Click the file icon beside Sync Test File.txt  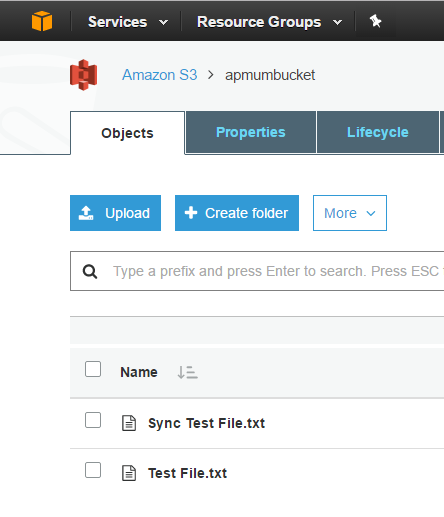coord(129,423)
